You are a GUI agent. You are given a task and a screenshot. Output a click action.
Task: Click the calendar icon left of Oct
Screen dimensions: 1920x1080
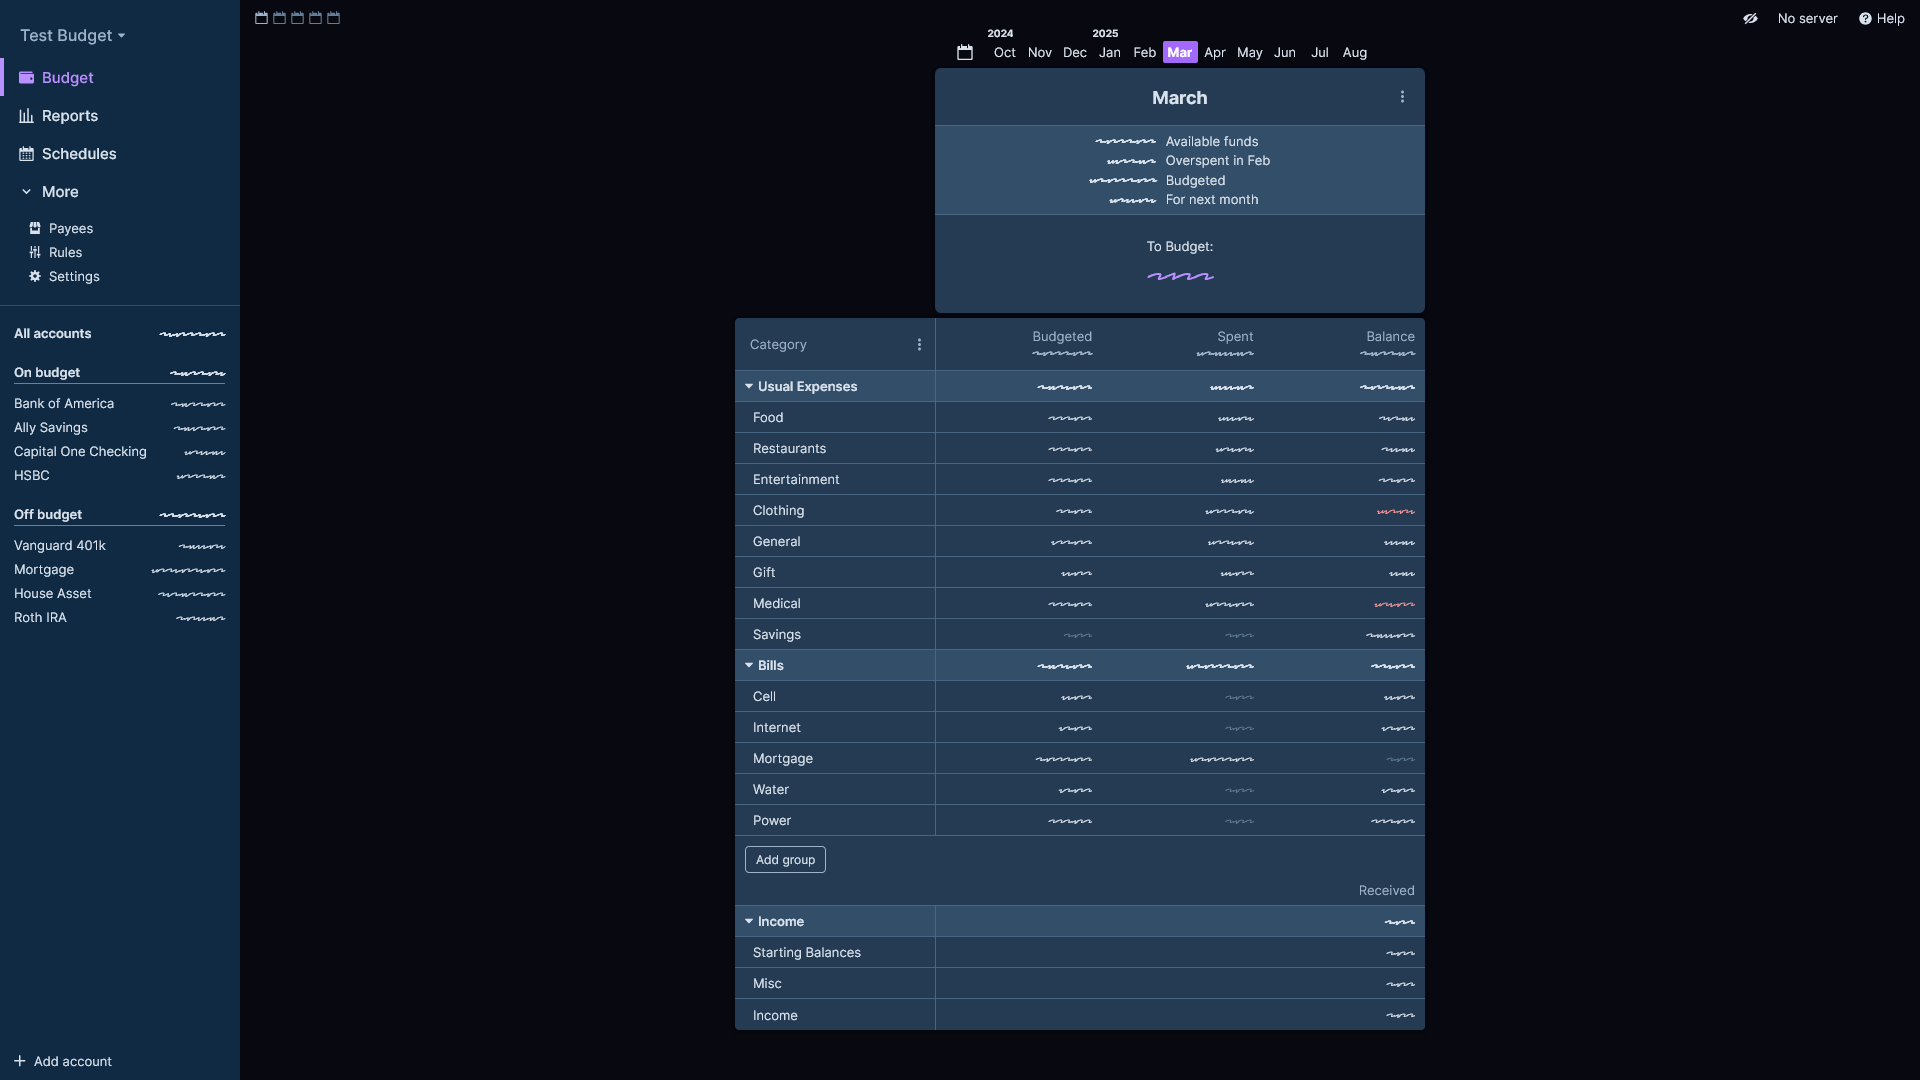(x=965, y=53)
